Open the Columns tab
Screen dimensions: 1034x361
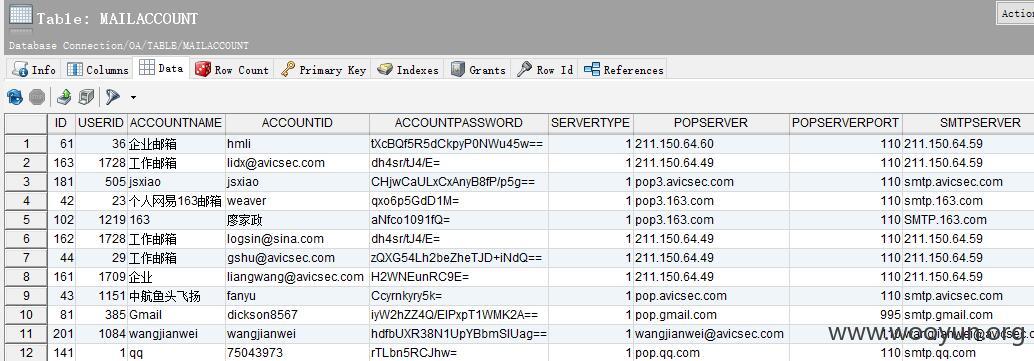pyautogui.click(x=98, y=69)
